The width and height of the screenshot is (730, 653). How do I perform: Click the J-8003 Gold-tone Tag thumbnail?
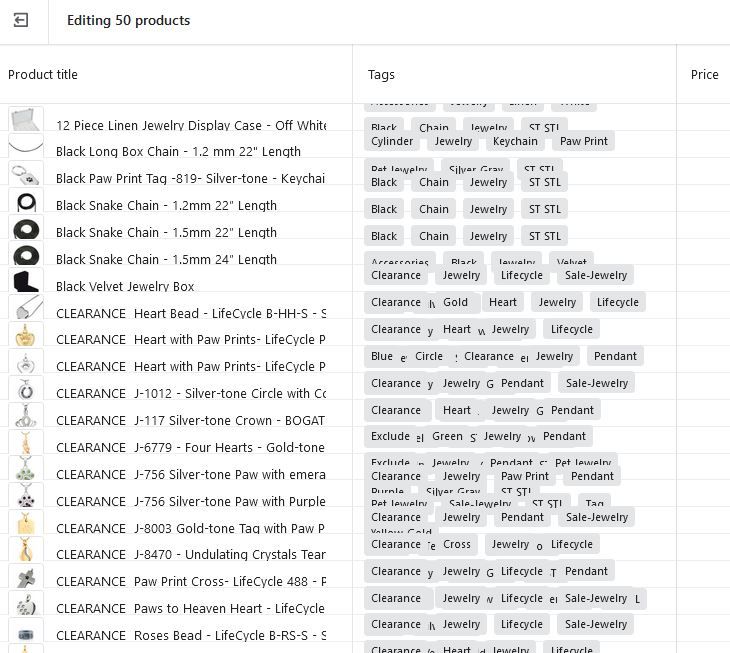tap(26, 524)
